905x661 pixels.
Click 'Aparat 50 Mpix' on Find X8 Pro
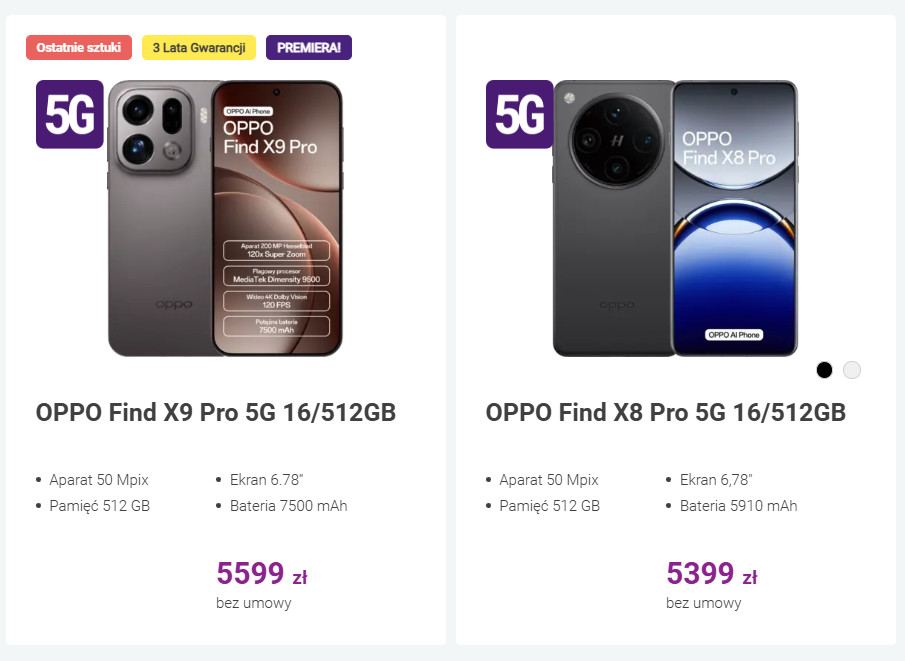[548, 480]
